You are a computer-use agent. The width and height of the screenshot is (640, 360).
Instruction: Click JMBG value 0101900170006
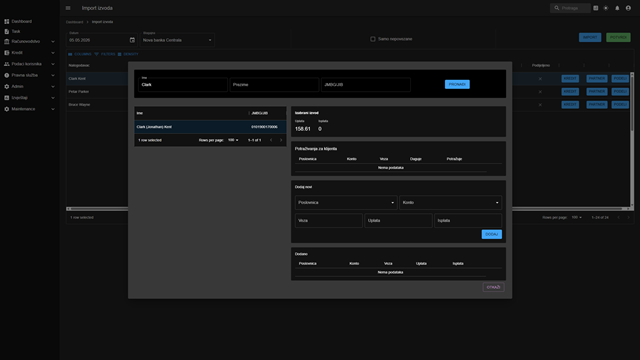(x=264, y=127)
